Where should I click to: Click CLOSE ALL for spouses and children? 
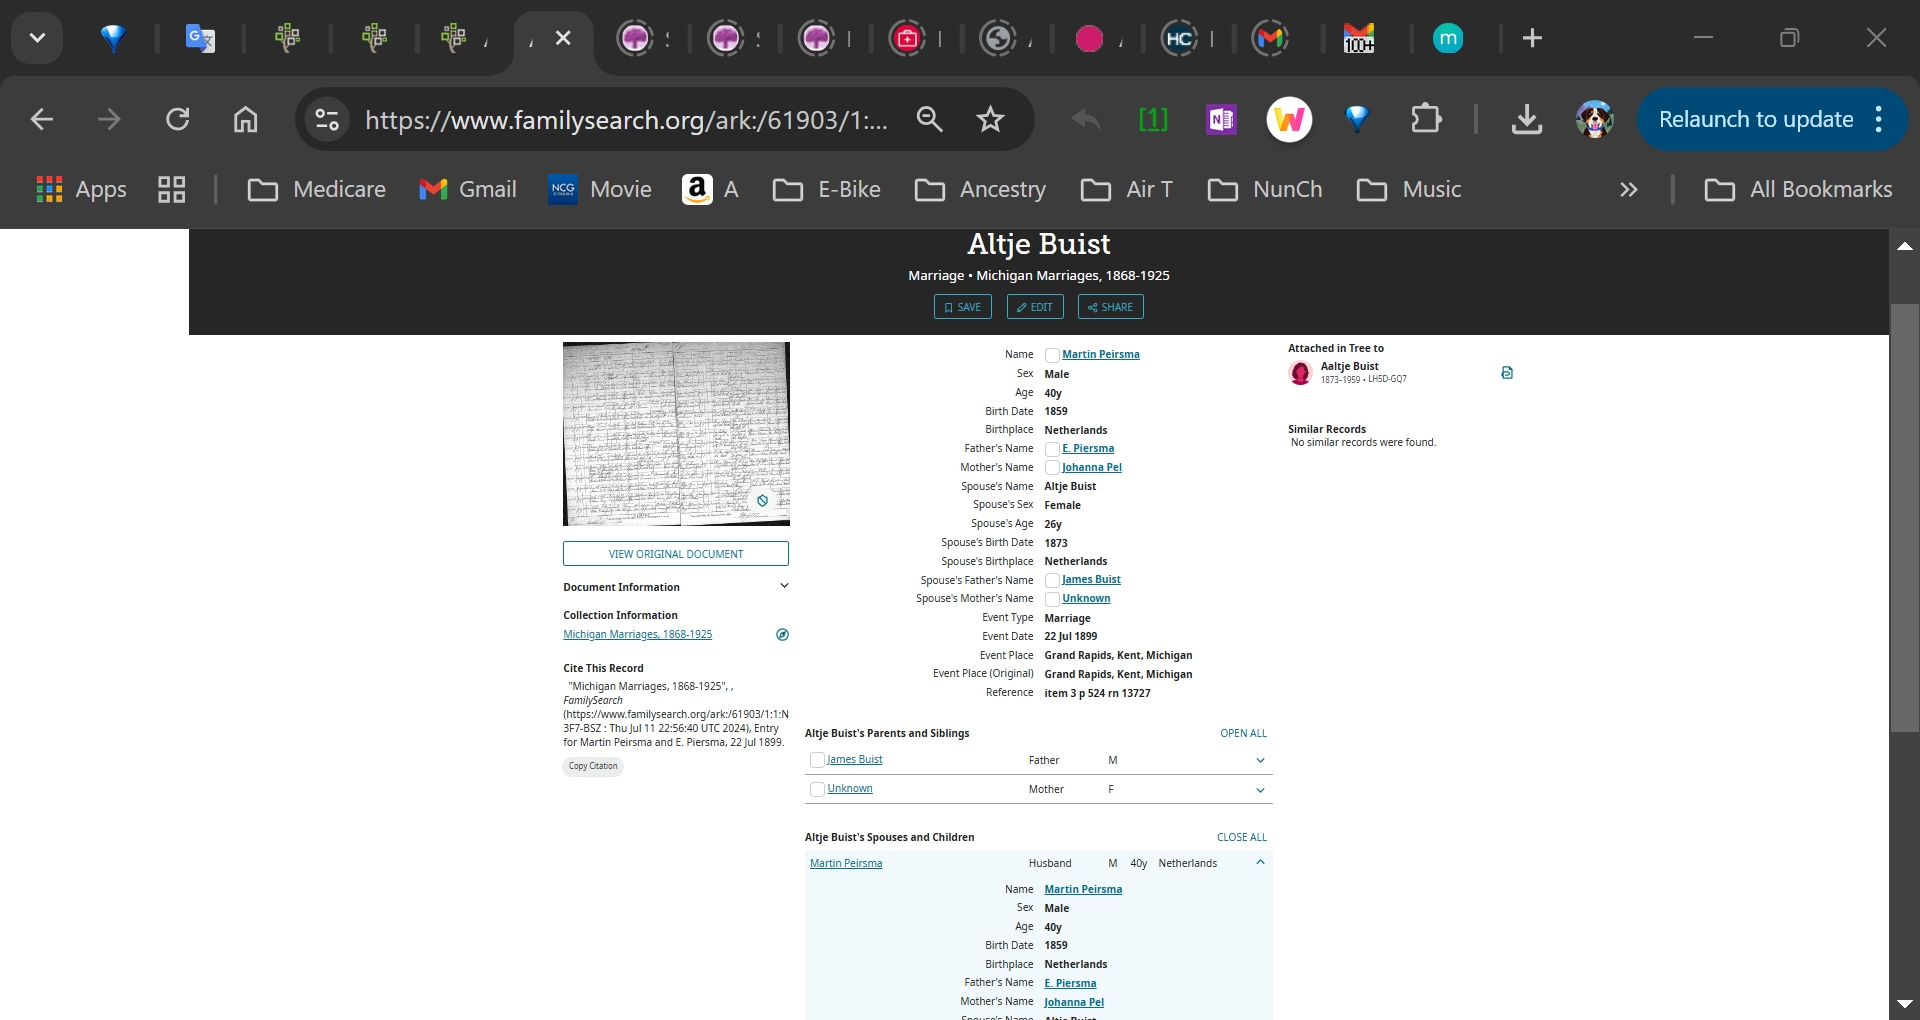[x=1242, y=837]
